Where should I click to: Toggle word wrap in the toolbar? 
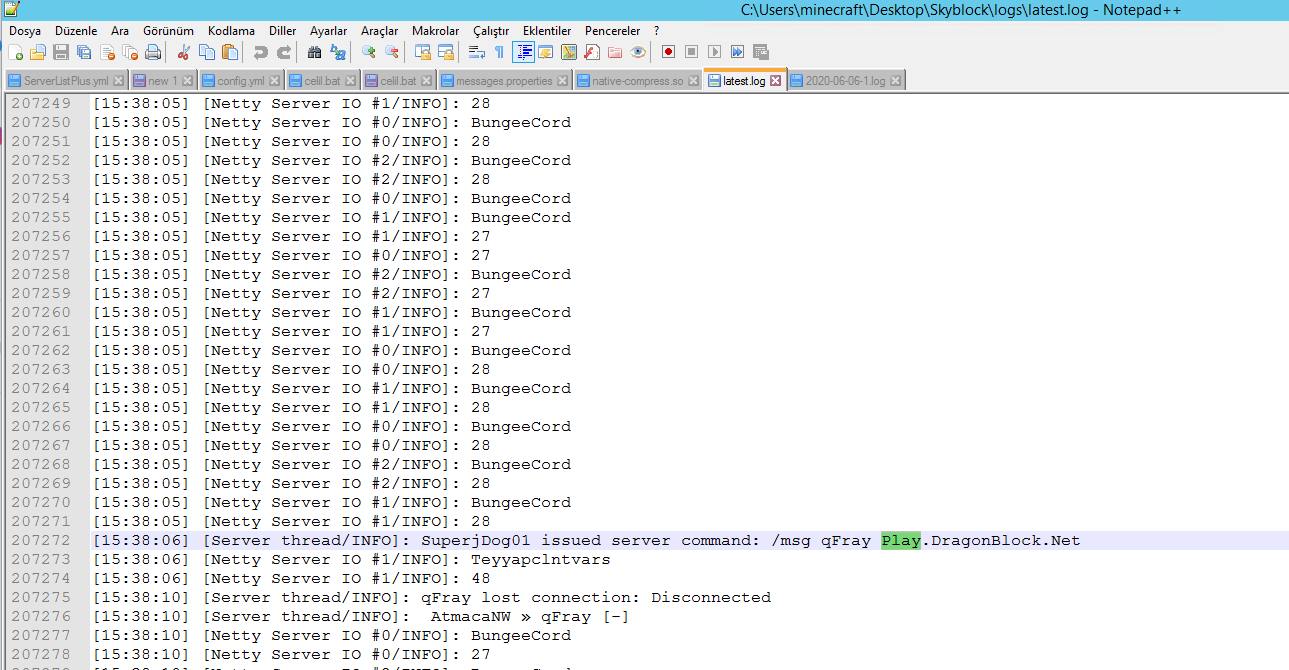tap(477, 52)
